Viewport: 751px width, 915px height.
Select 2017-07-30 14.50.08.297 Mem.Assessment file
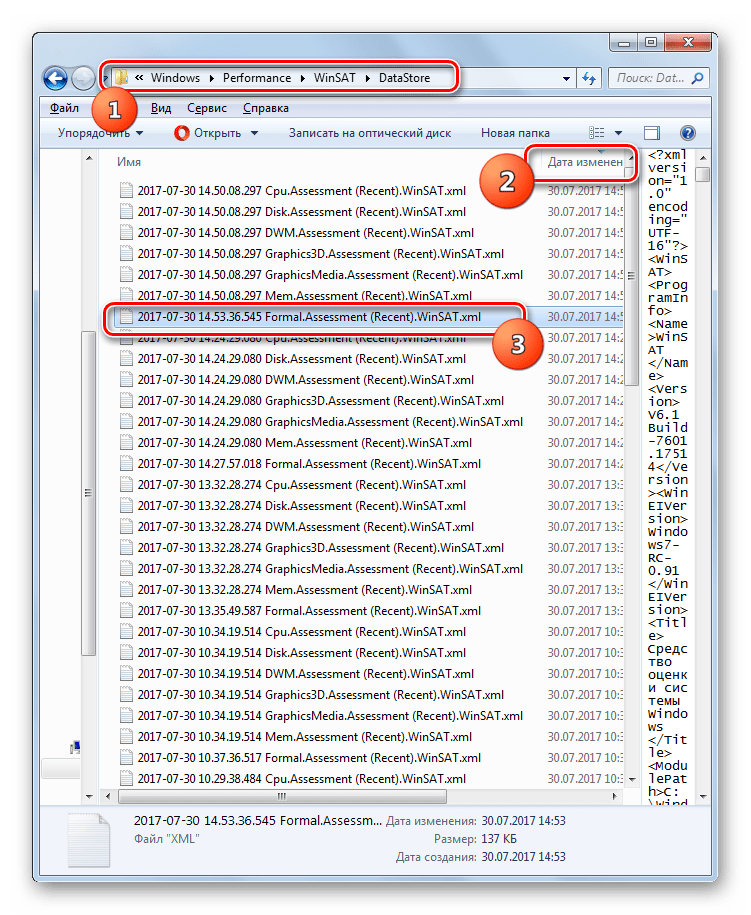coord(305,296)
